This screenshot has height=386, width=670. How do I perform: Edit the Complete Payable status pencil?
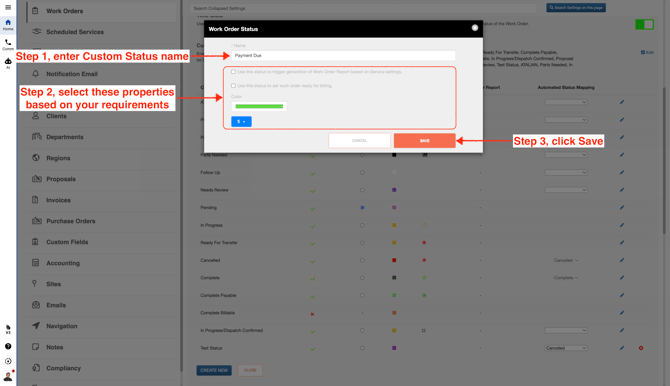pyautogui.click(x=622, y=295)
